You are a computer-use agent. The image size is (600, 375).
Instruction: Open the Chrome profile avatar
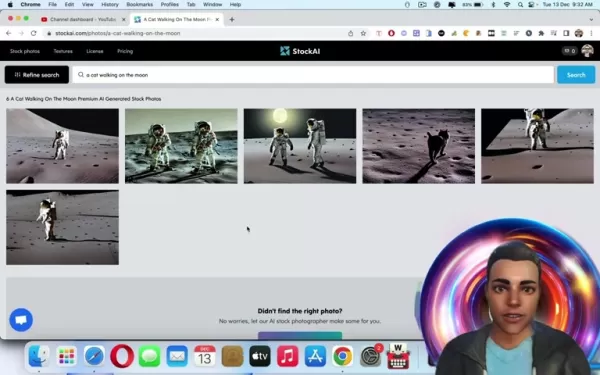click(579, 33)
